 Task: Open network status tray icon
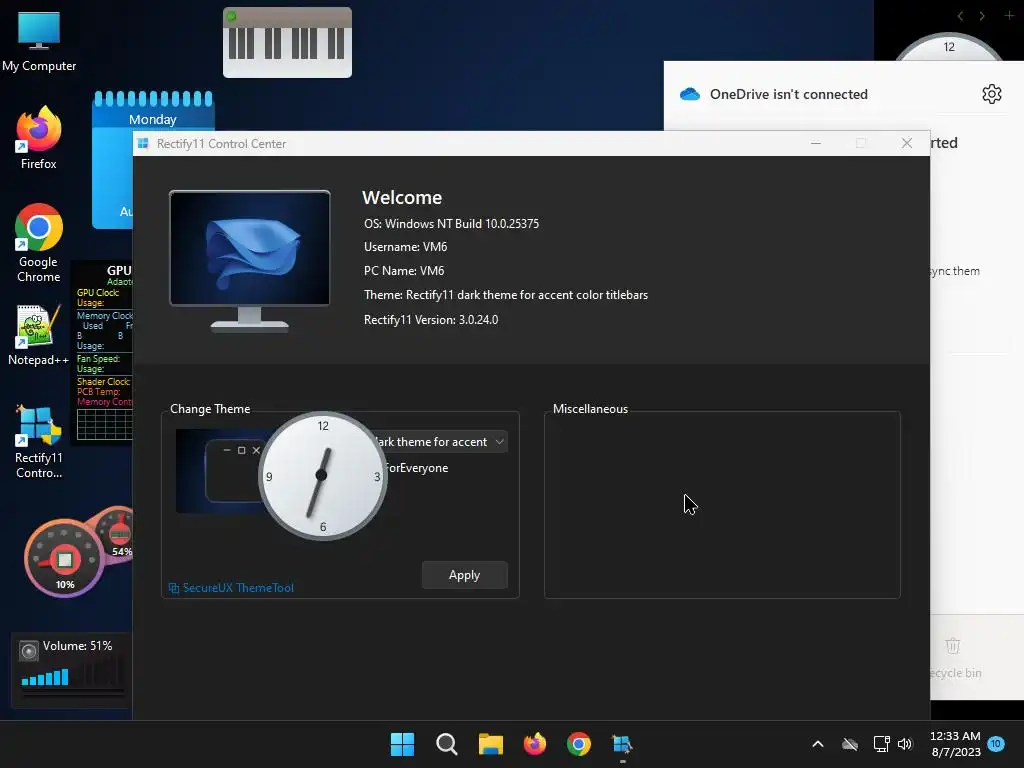point(881,744)
